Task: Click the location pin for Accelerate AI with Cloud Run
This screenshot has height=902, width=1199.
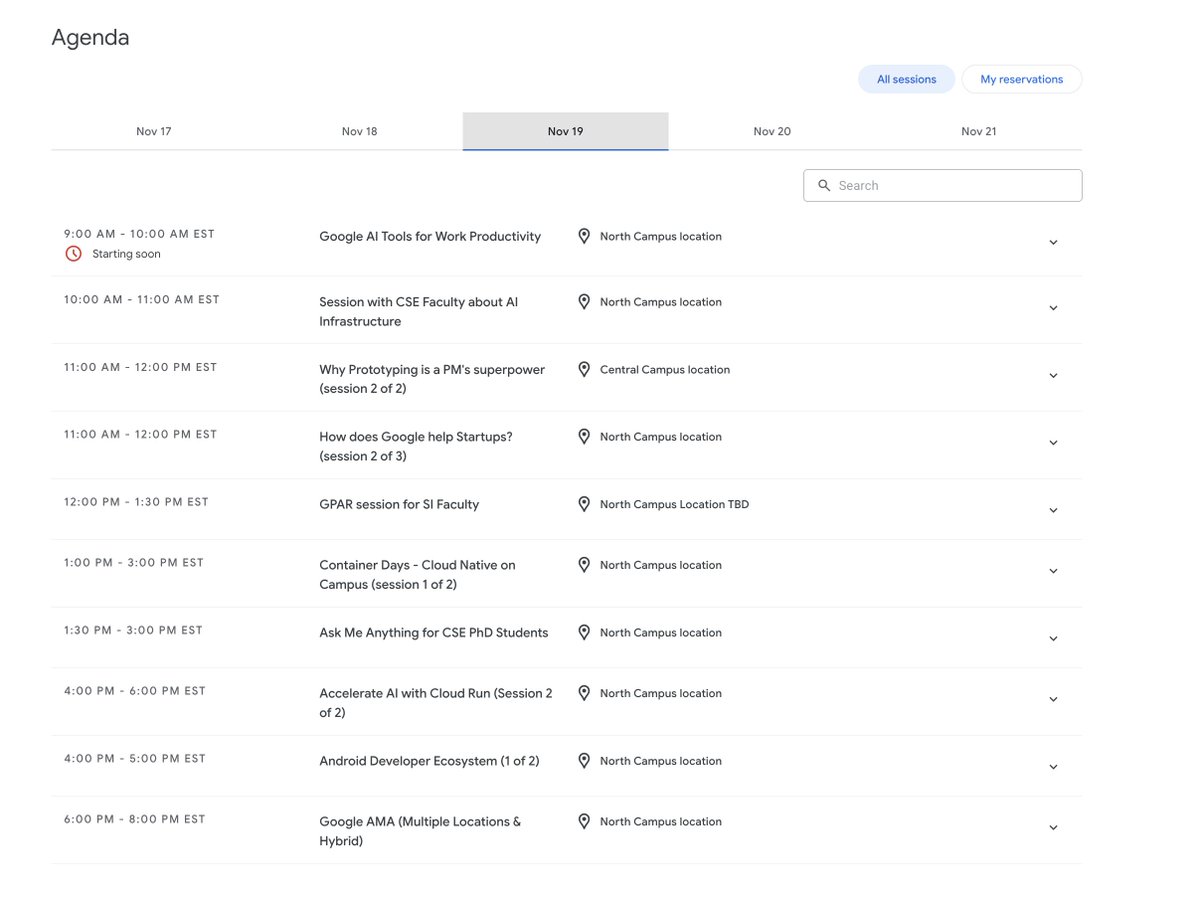Action: point(584,693)
